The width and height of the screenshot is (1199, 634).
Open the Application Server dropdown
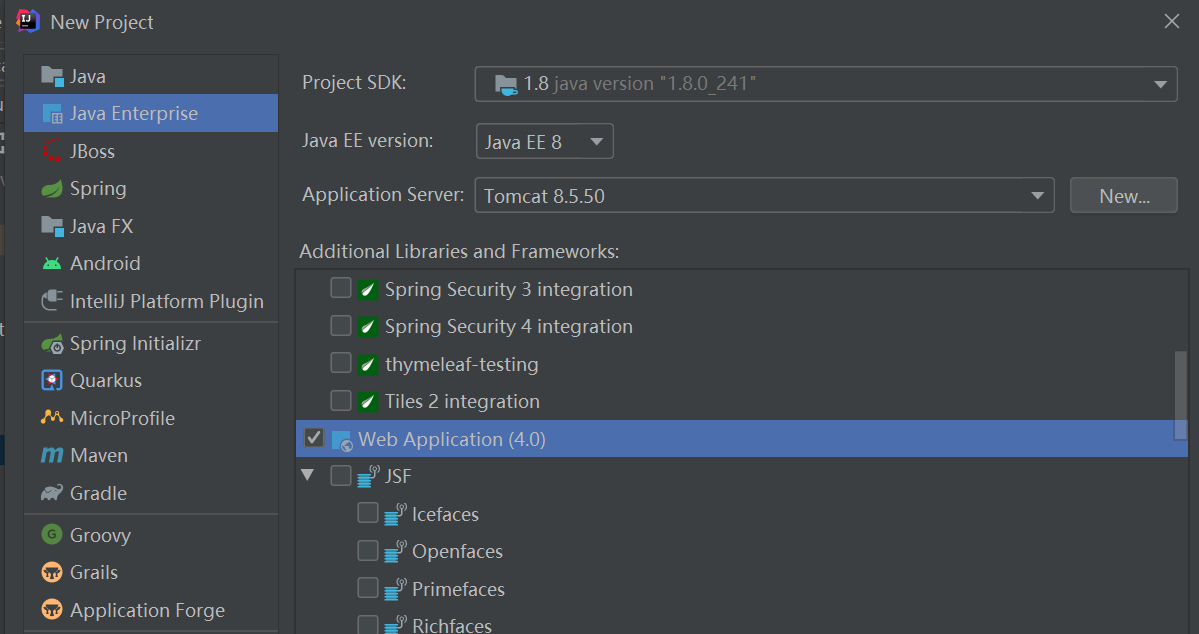(x=765, y=196)
